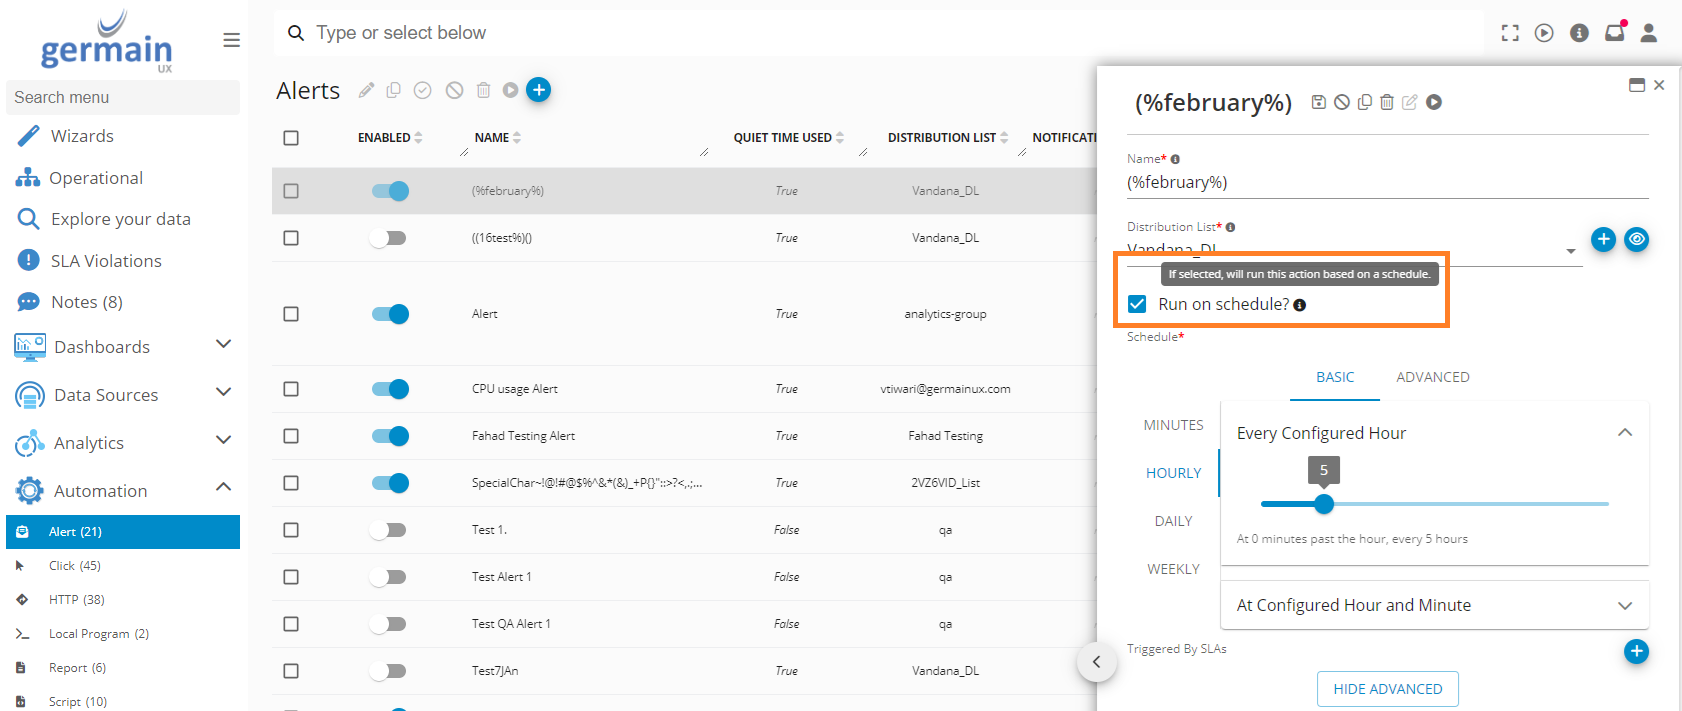Enable the Test Alert 1 toggle
1682x711 pixels.
[x=388, y=577]
